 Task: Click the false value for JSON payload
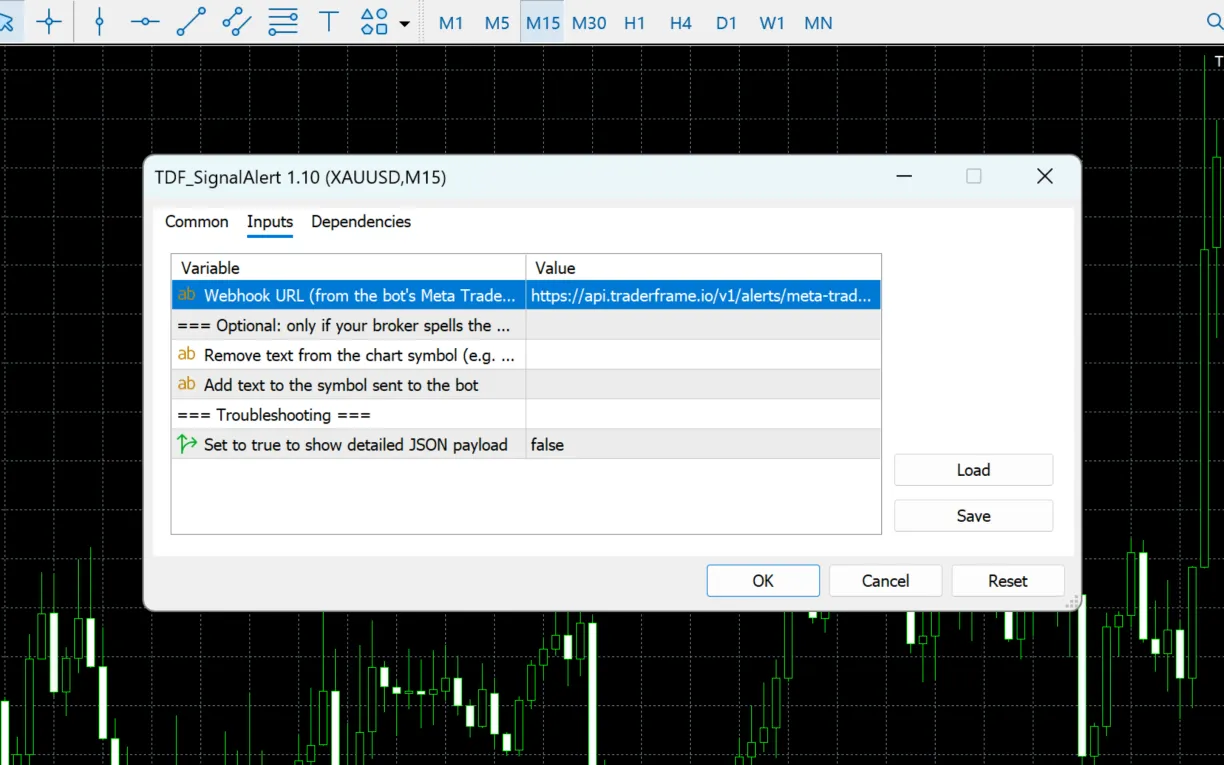pos(704,444)
